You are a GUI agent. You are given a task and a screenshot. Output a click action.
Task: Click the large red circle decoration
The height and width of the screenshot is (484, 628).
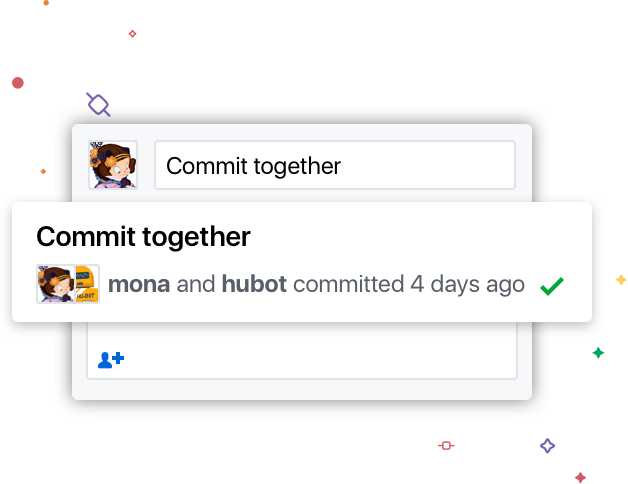pyautogui.click(x=18, y=83)
